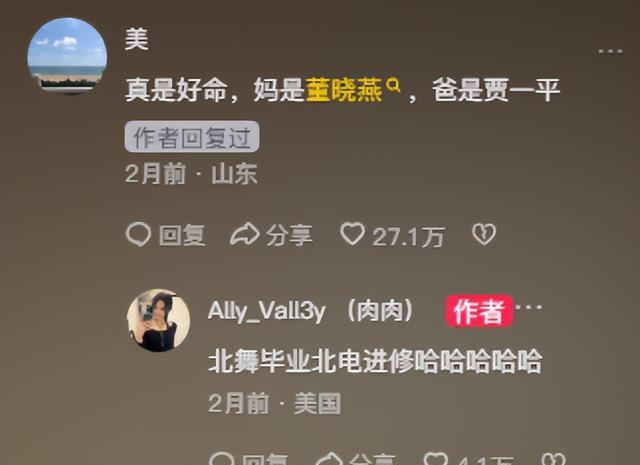
Task: Open three-dot menu on top comment
Action: tap(610, 51)
